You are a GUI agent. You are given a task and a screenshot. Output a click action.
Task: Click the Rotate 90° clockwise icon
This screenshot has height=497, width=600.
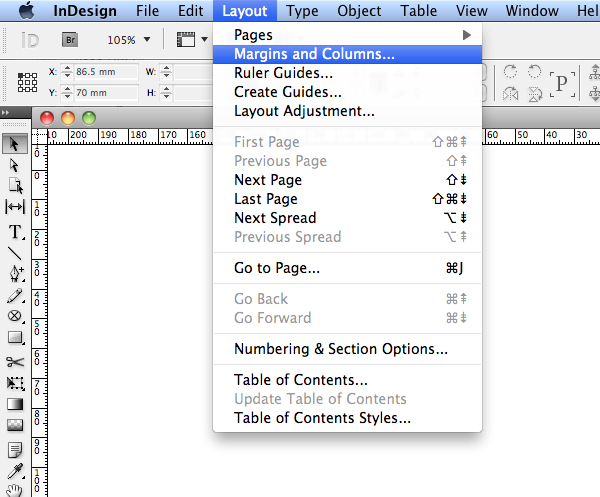[x=511, y=72]
